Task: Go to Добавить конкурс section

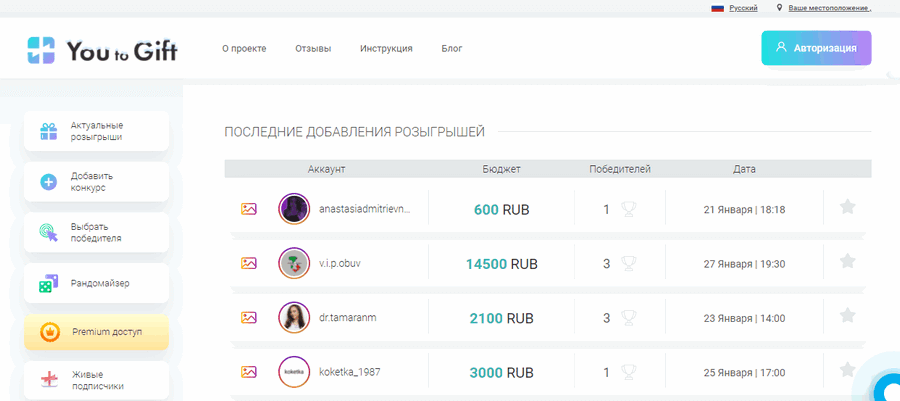Action: 96,182
